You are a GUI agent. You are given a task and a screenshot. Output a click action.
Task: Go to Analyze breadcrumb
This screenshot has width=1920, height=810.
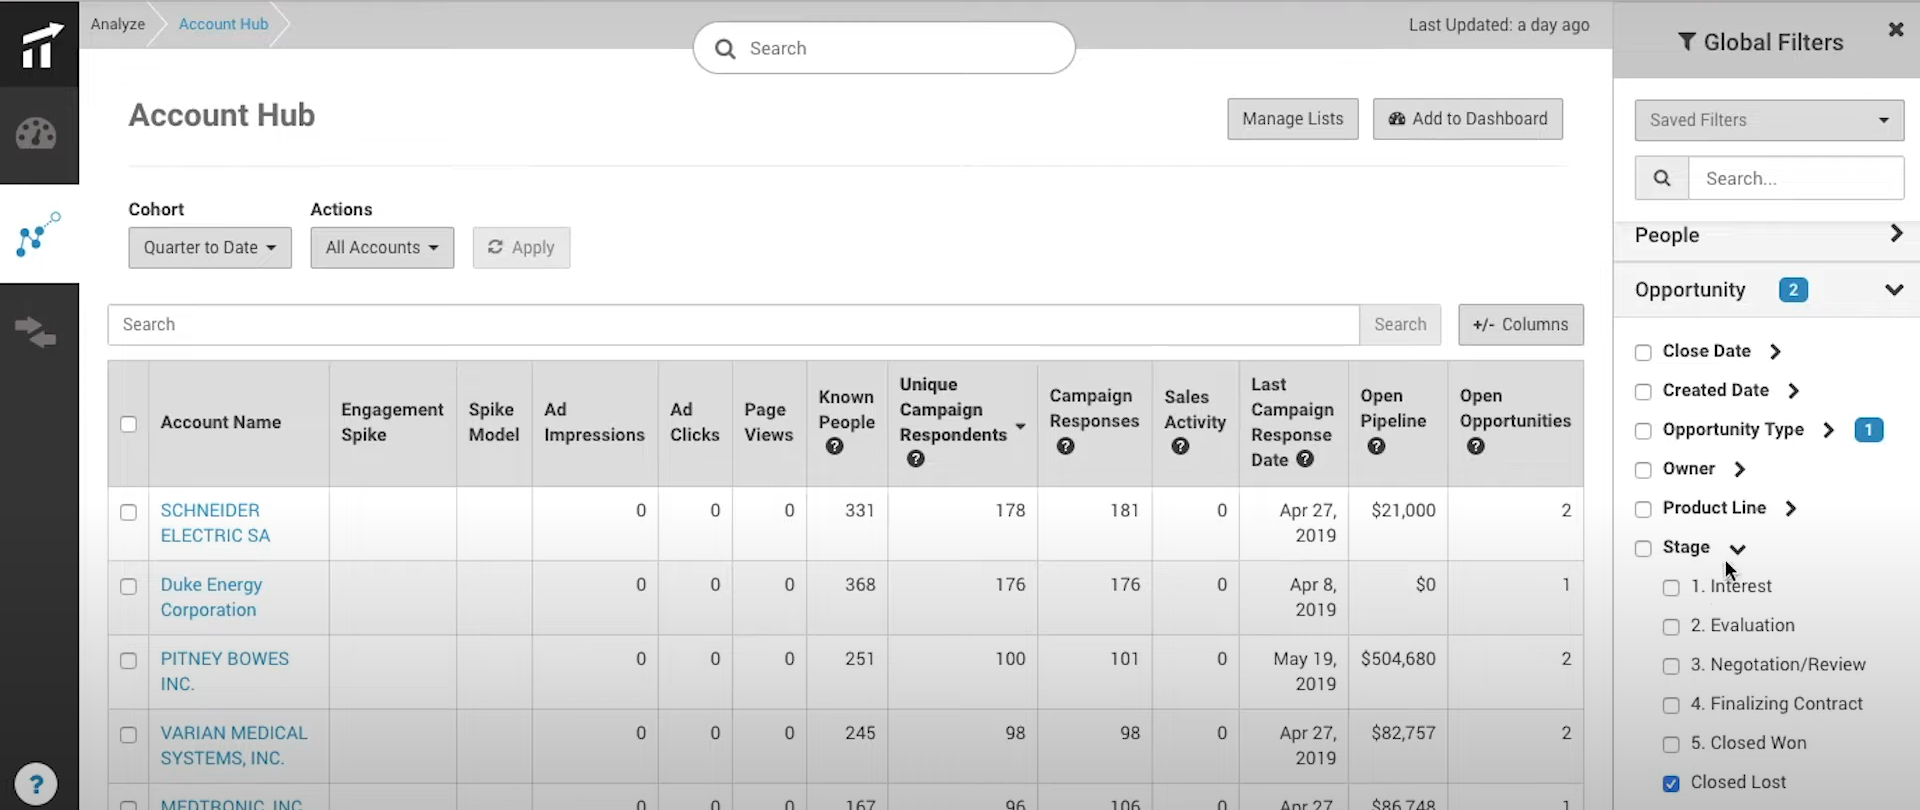click(118, 24)
